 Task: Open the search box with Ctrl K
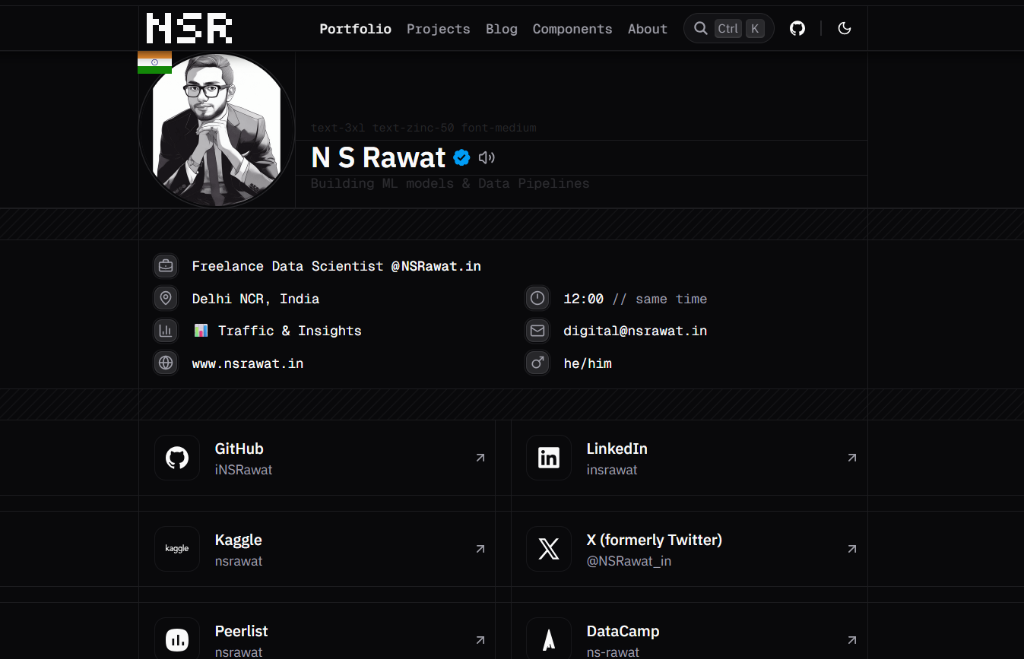pos(729,28)
